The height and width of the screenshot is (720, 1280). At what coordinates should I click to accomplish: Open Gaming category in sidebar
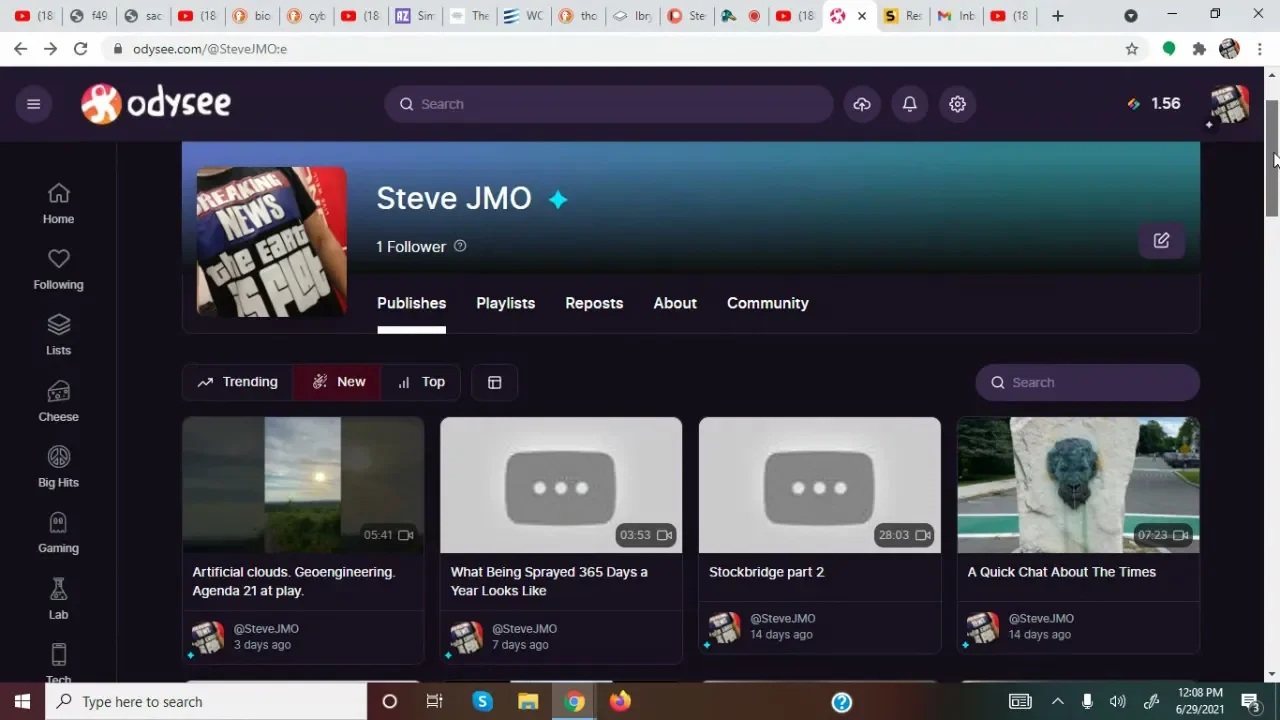point(58,533)
